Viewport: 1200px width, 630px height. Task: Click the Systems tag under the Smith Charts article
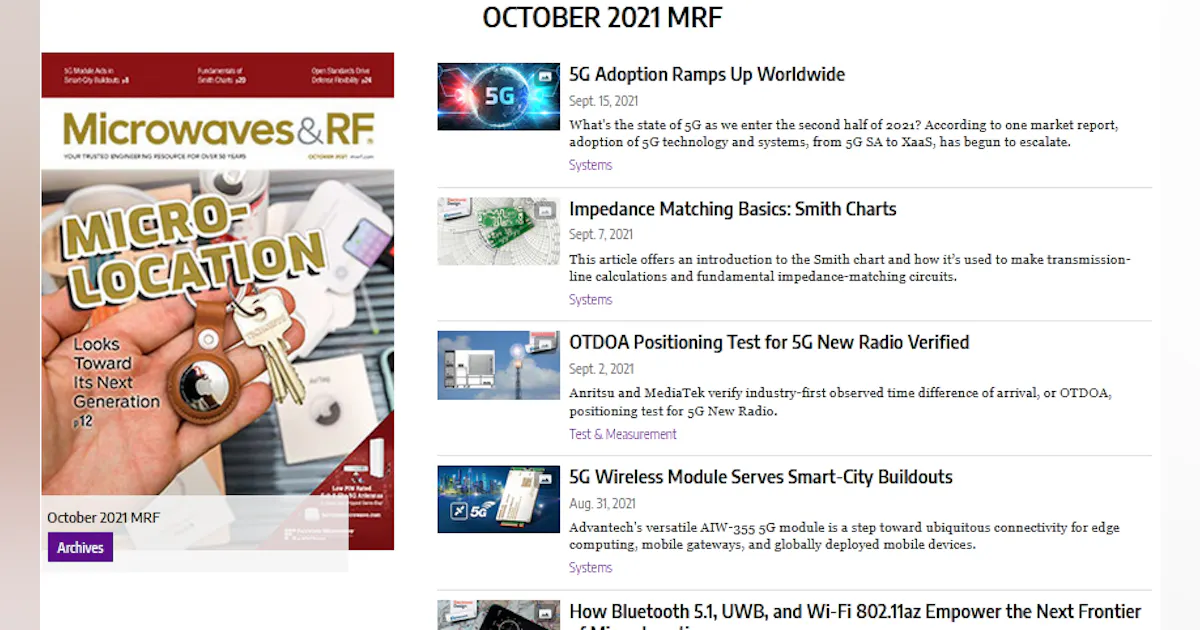point(590,299)
